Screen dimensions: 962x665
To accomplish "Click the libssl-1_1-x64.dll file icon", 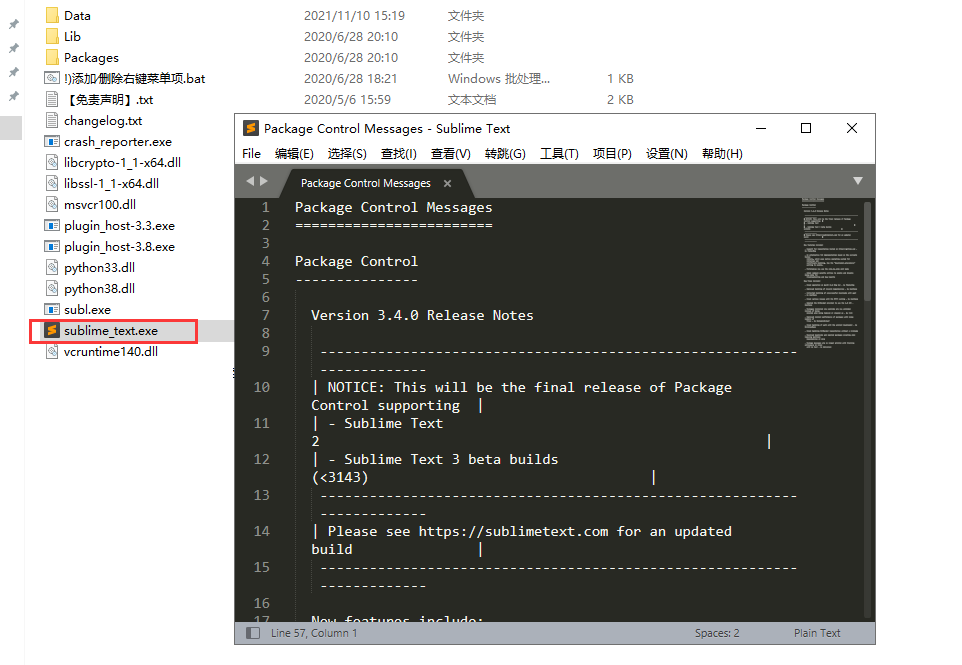I will [x=52, y=183].
